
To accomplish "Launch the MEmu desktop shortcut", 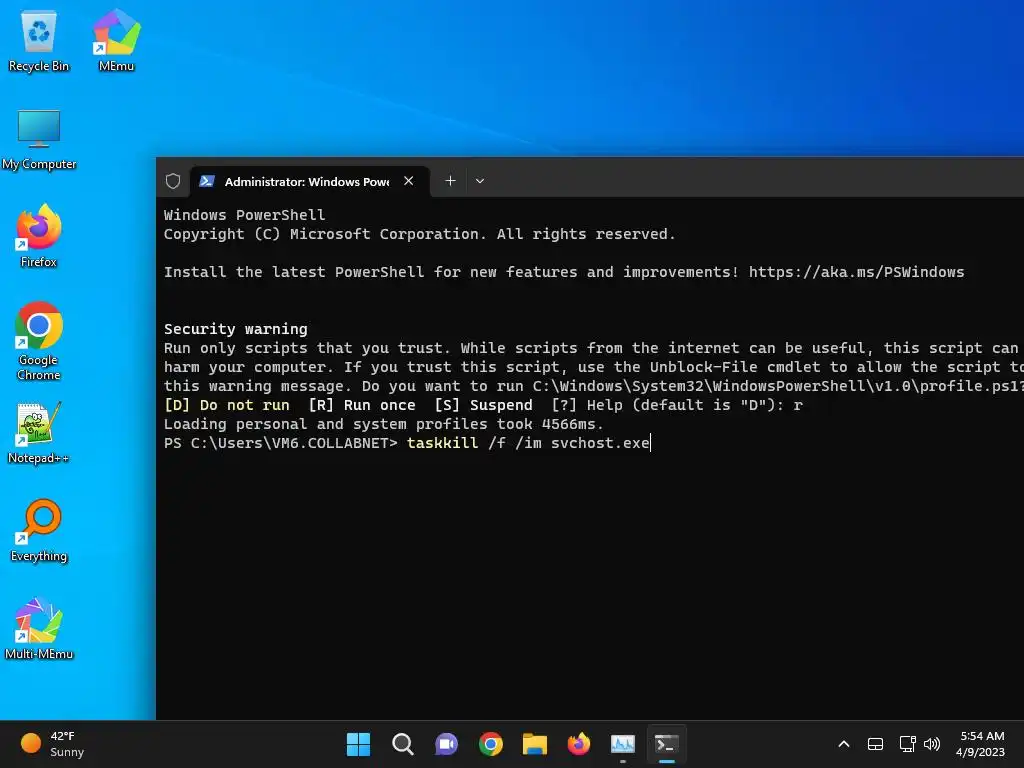I will (x=116, y=40).
